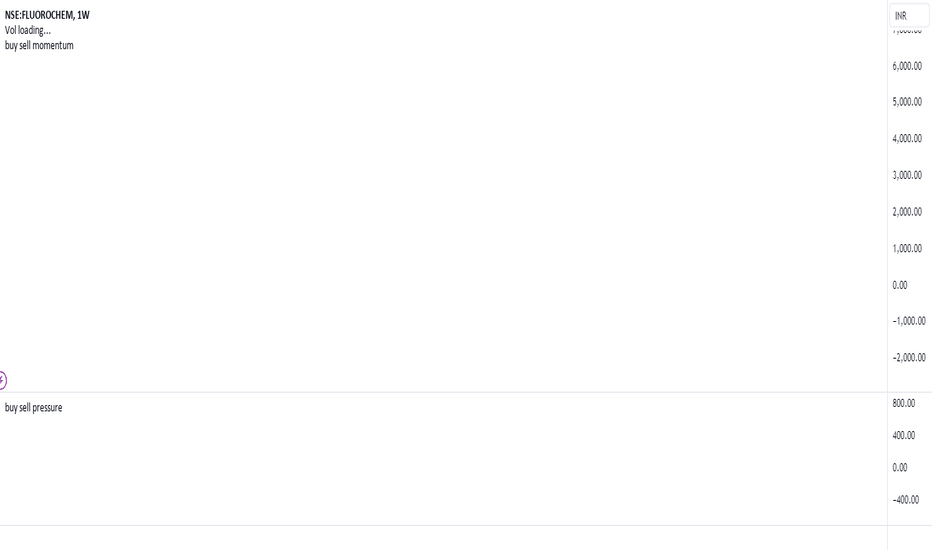Select the buy sell pressure indicator legend

click(x=33, y=408)
